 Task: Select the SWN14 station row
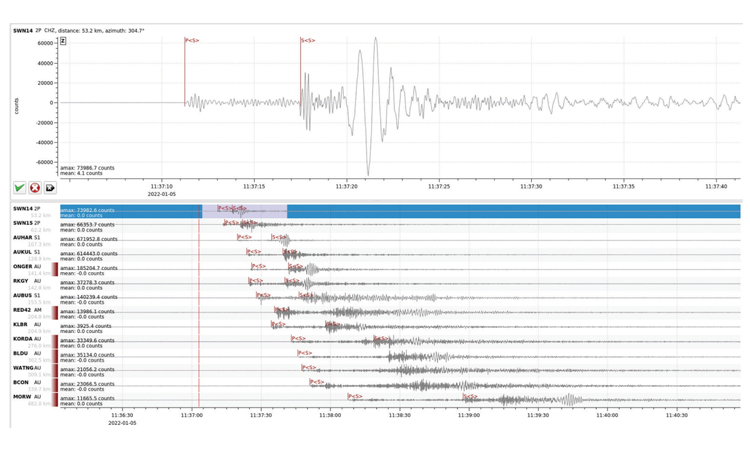click(x=30, y=211)
